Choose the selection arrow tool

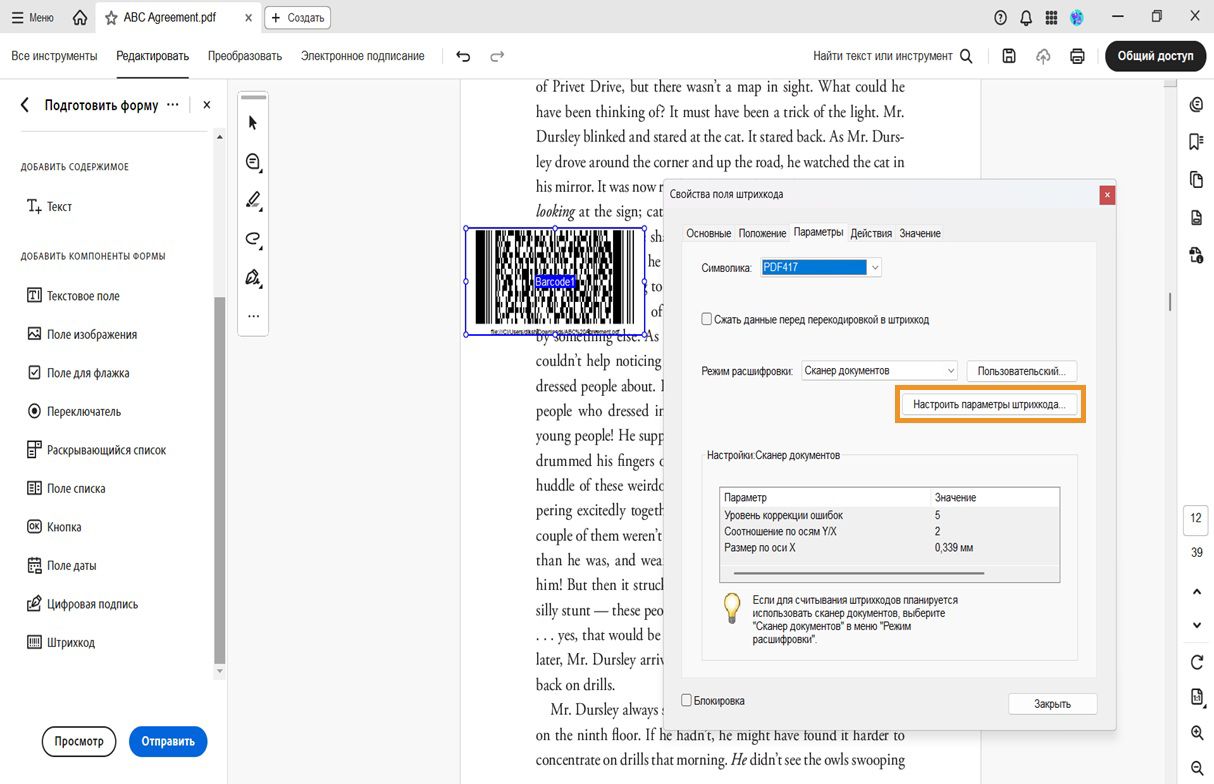[x=253, y=122]
